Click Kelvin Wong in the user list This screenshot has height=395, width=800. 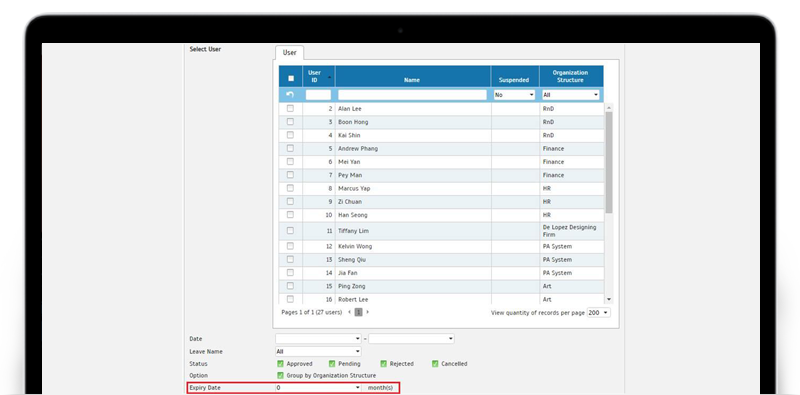pyautogui.click(x=355, y=246)
